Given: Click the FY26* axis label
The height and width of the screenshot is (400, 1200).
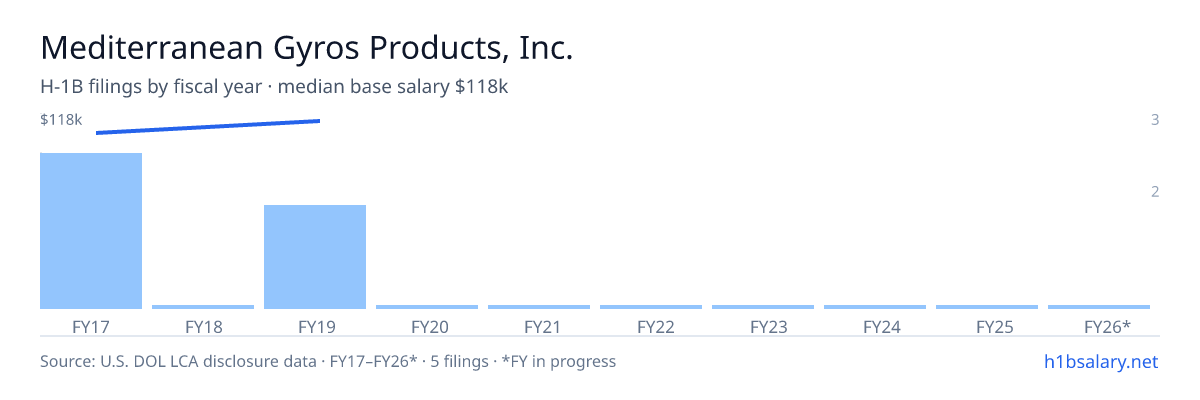Looking at the screenshot, I should [1107, 327].
